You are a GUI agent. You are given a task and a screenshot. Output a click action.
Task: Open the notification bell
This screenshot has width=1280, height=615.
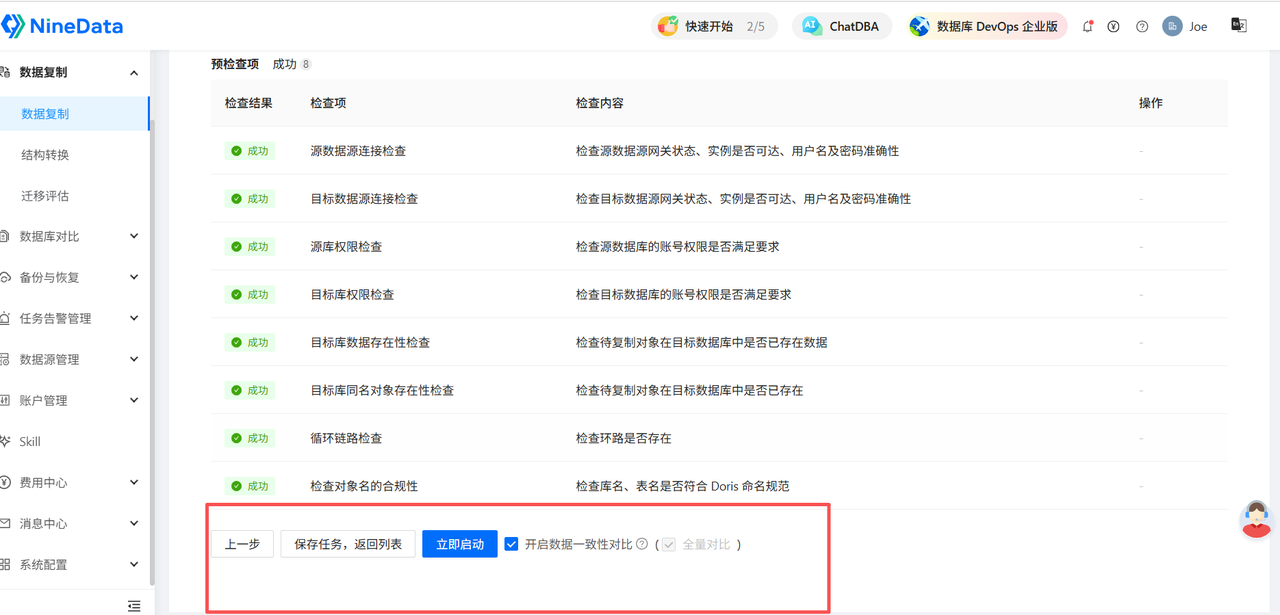(x=1087, y=27)
